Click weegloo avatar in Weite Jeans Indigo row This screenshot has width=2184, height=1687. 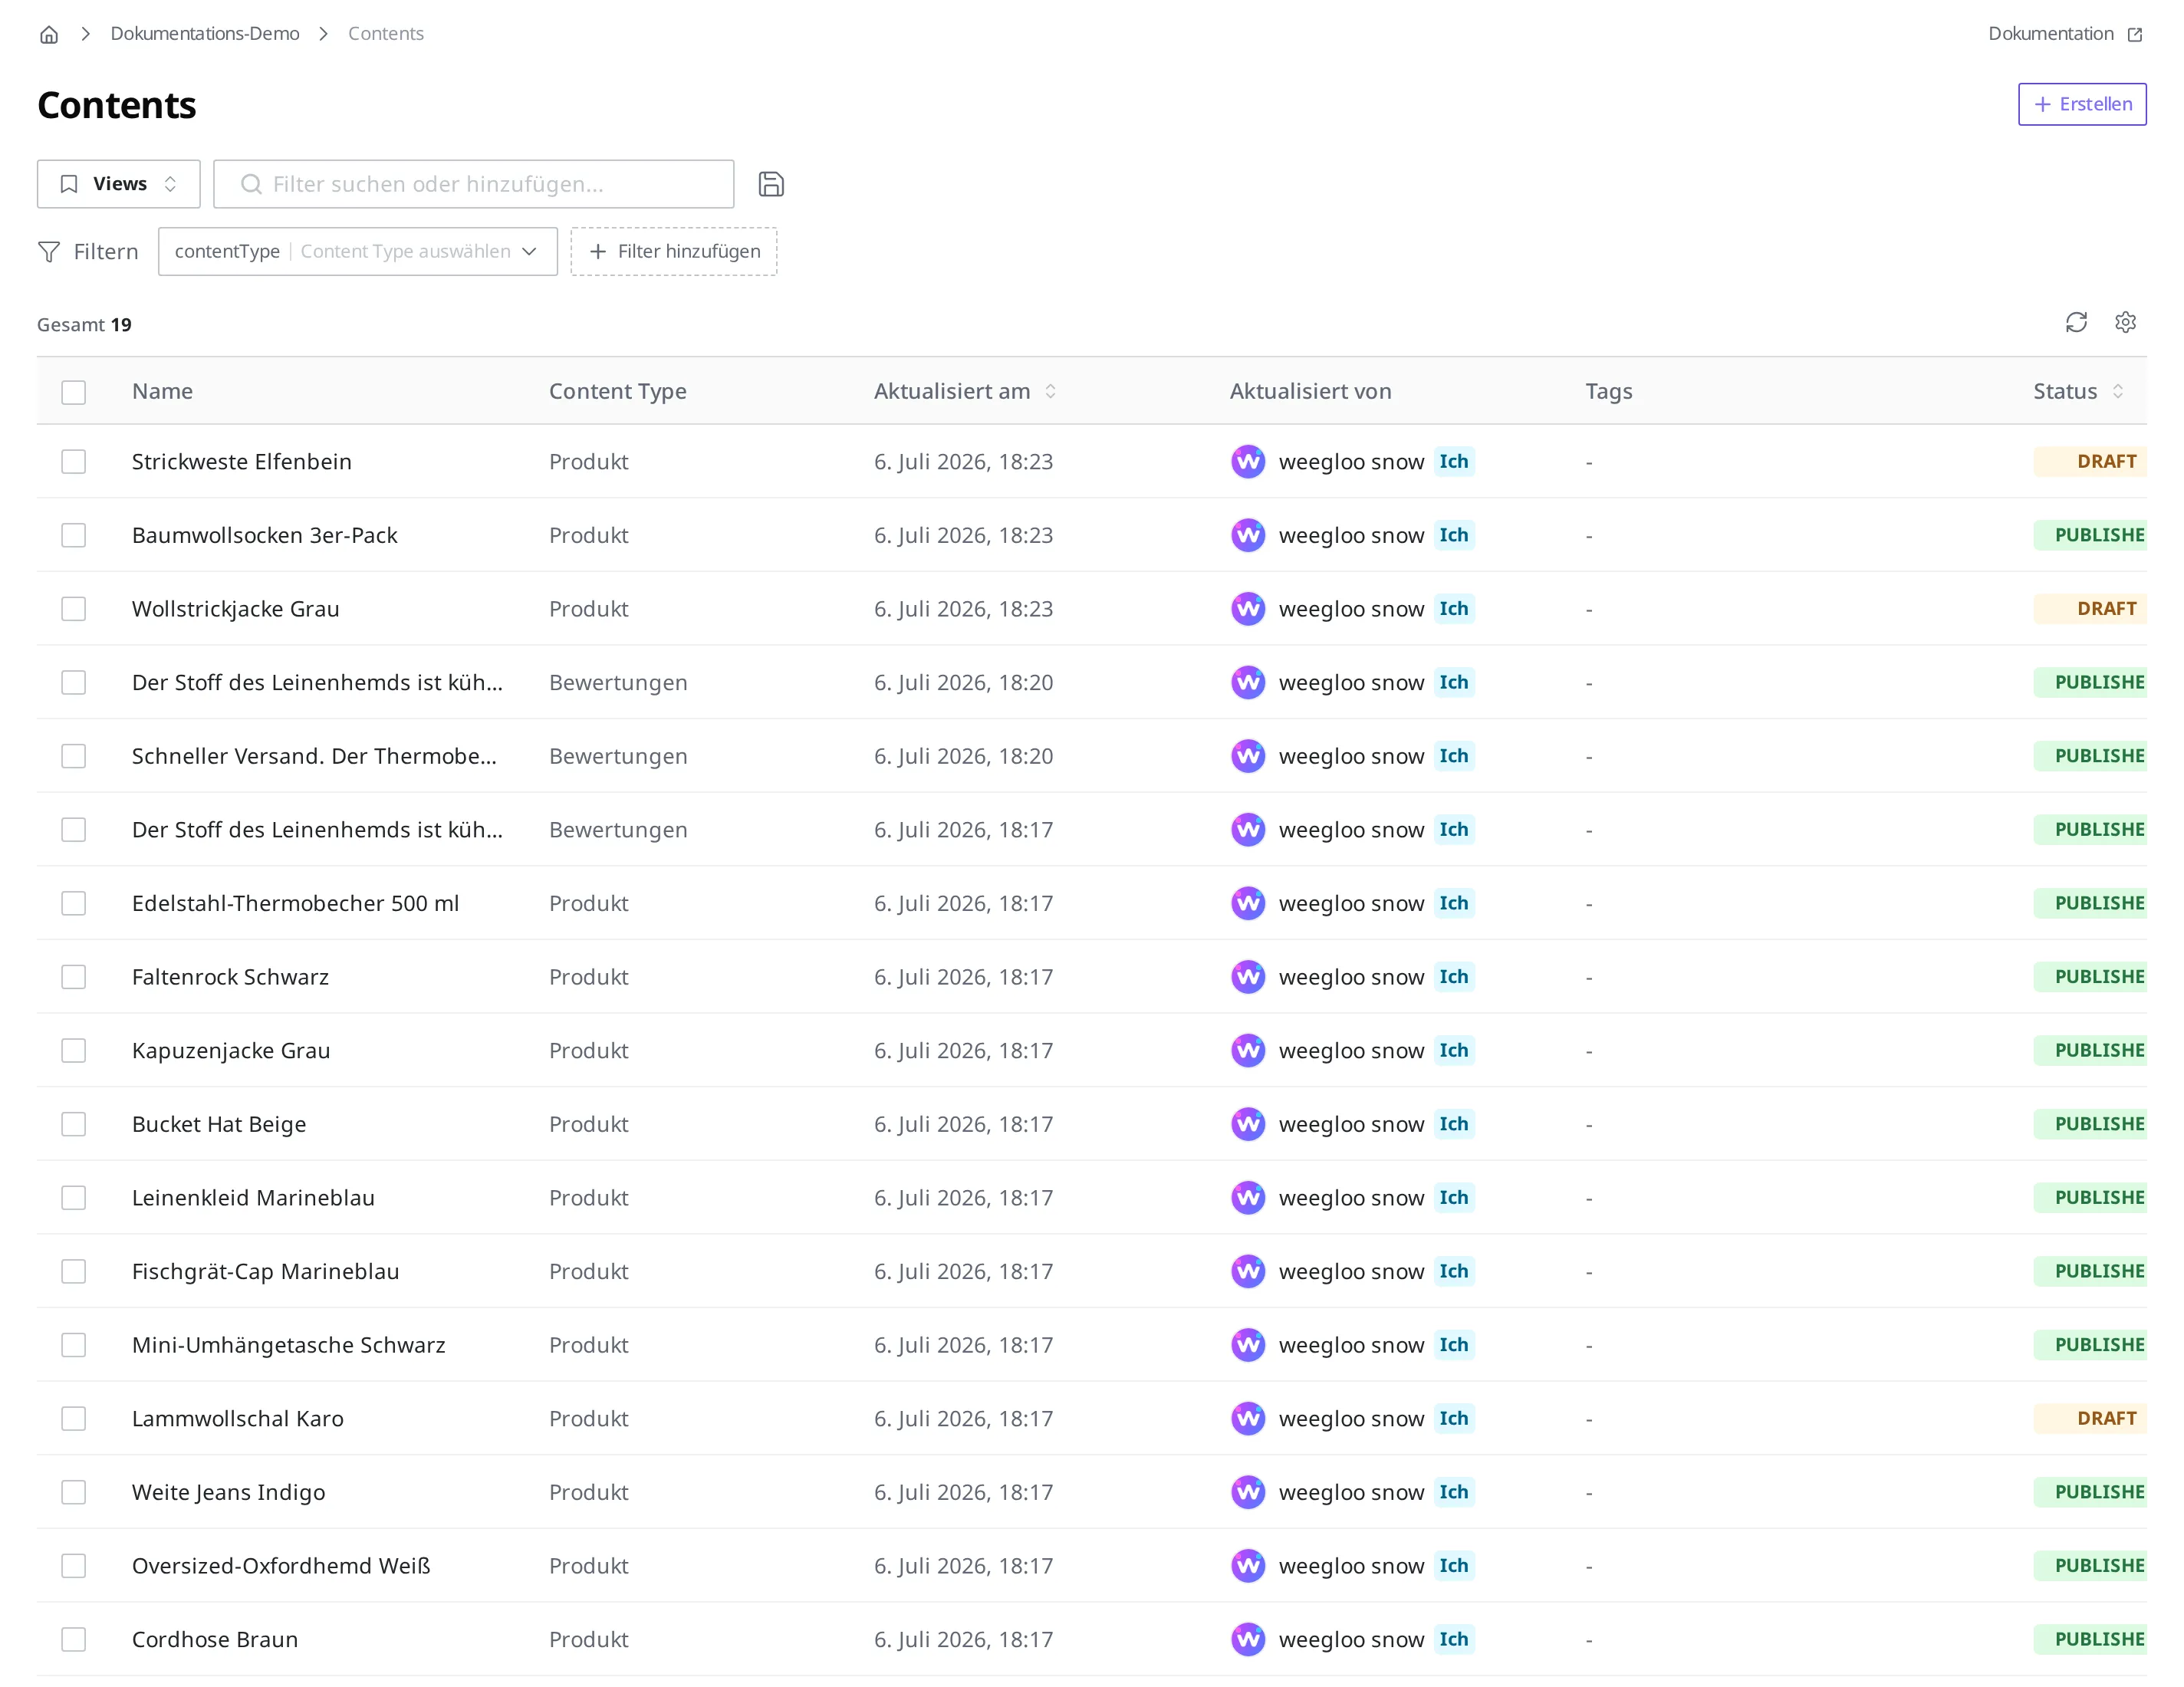pyautogui.click(x=1248, y=1492)
